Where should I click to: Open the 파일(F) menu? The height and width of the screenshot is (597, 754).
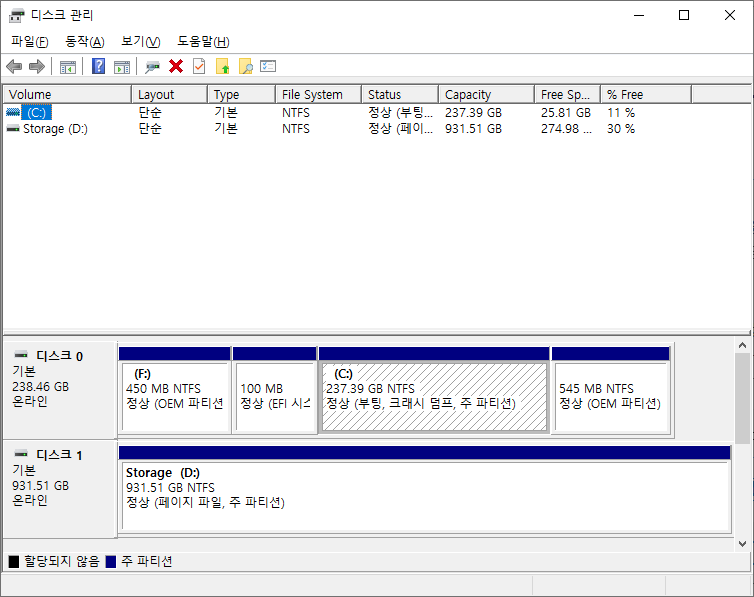[30, 42]
